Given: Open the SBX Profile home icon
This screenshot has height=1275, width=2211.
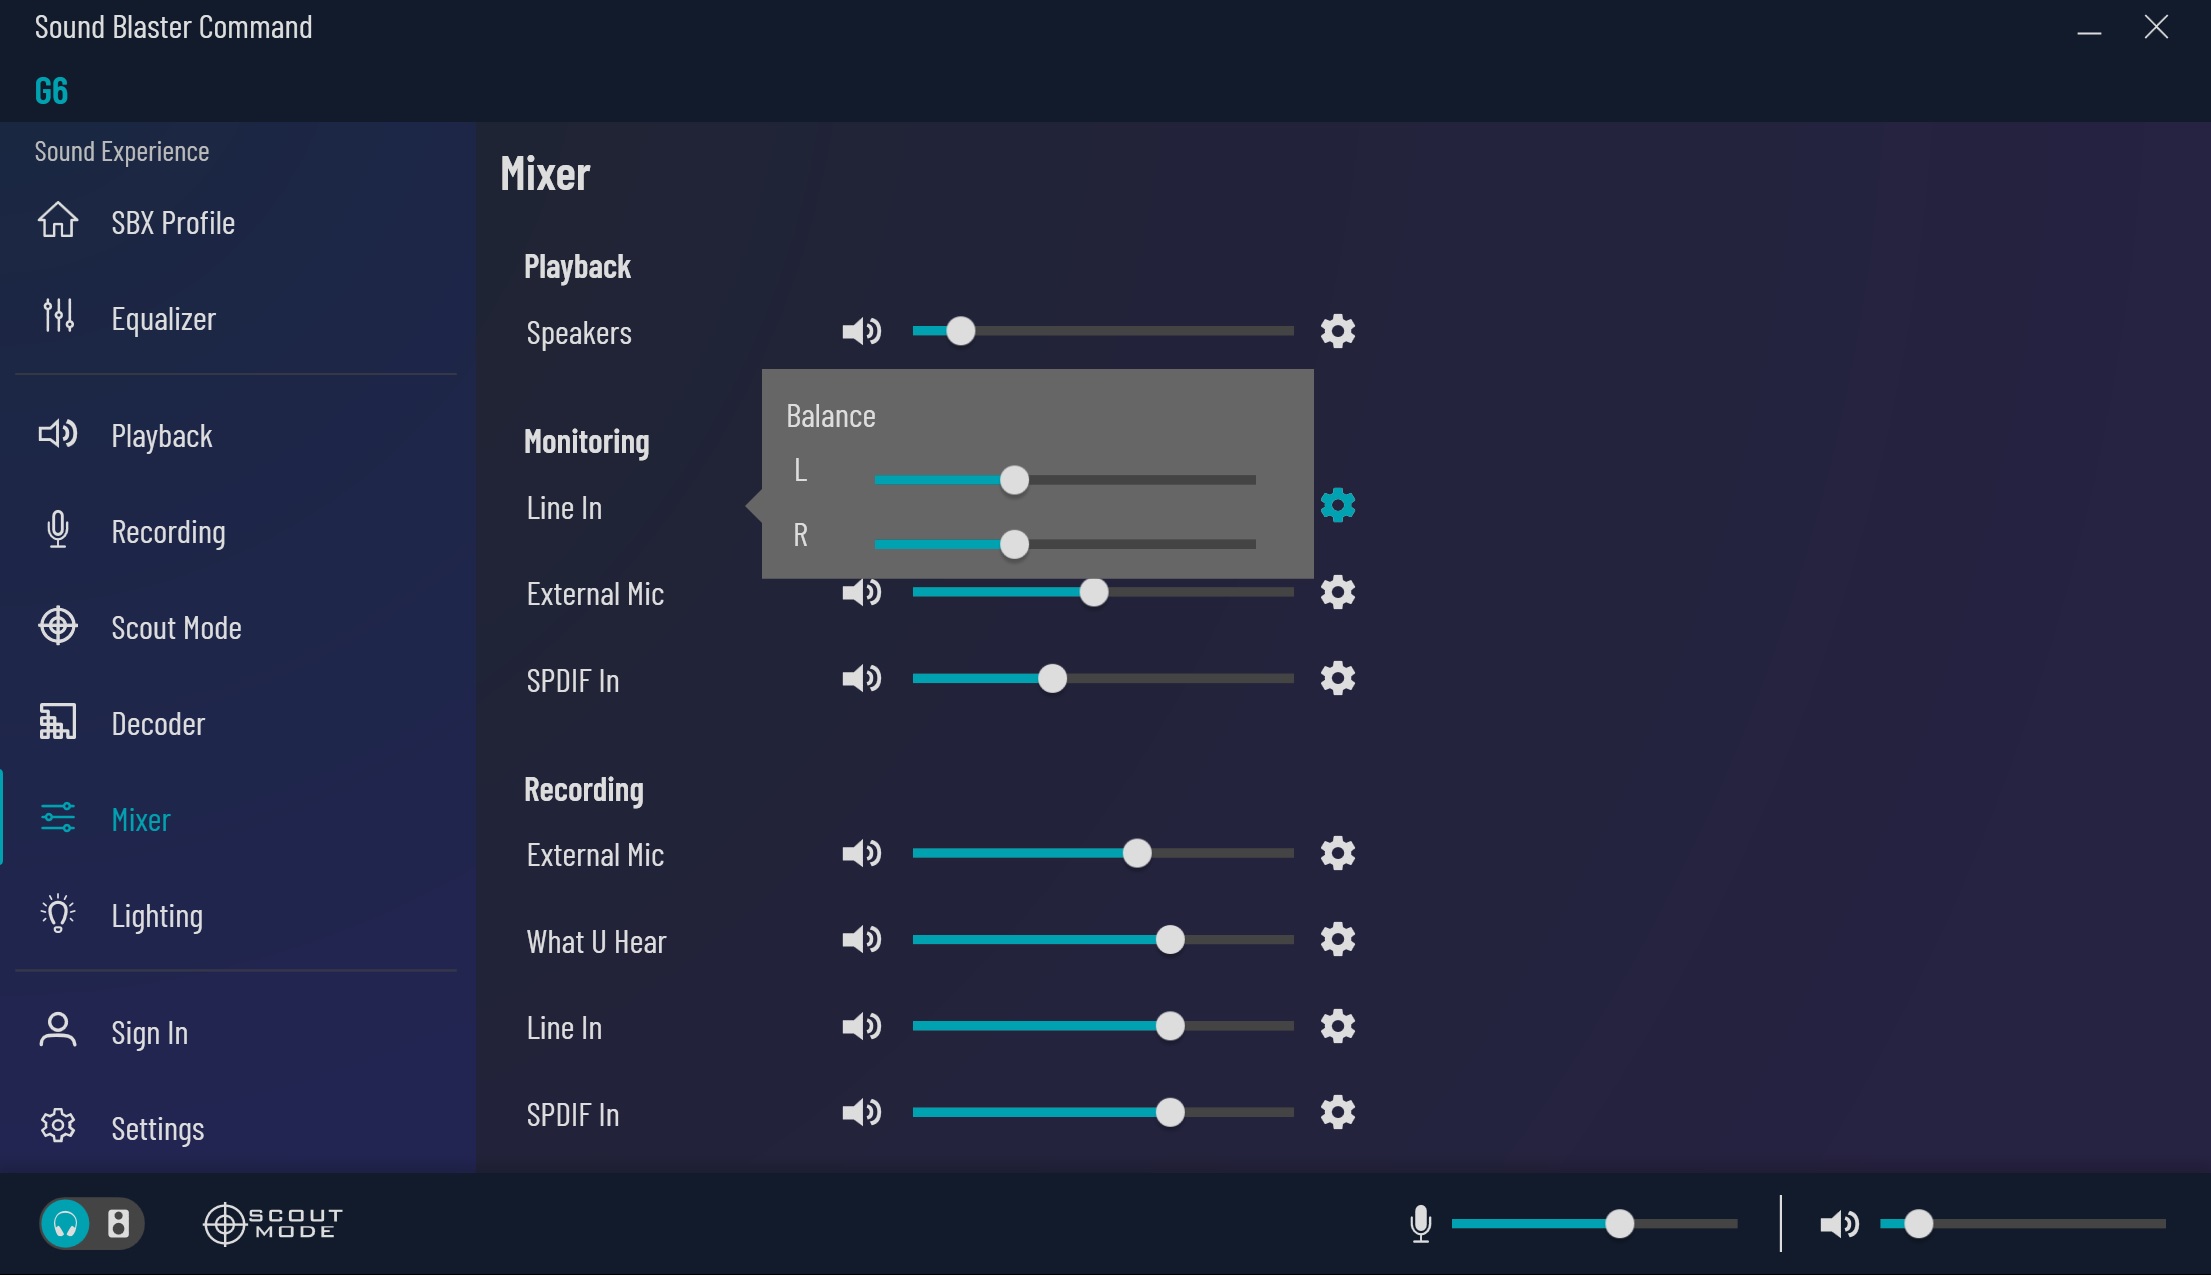Looking at the screenshot, I should tap(58, 220).
